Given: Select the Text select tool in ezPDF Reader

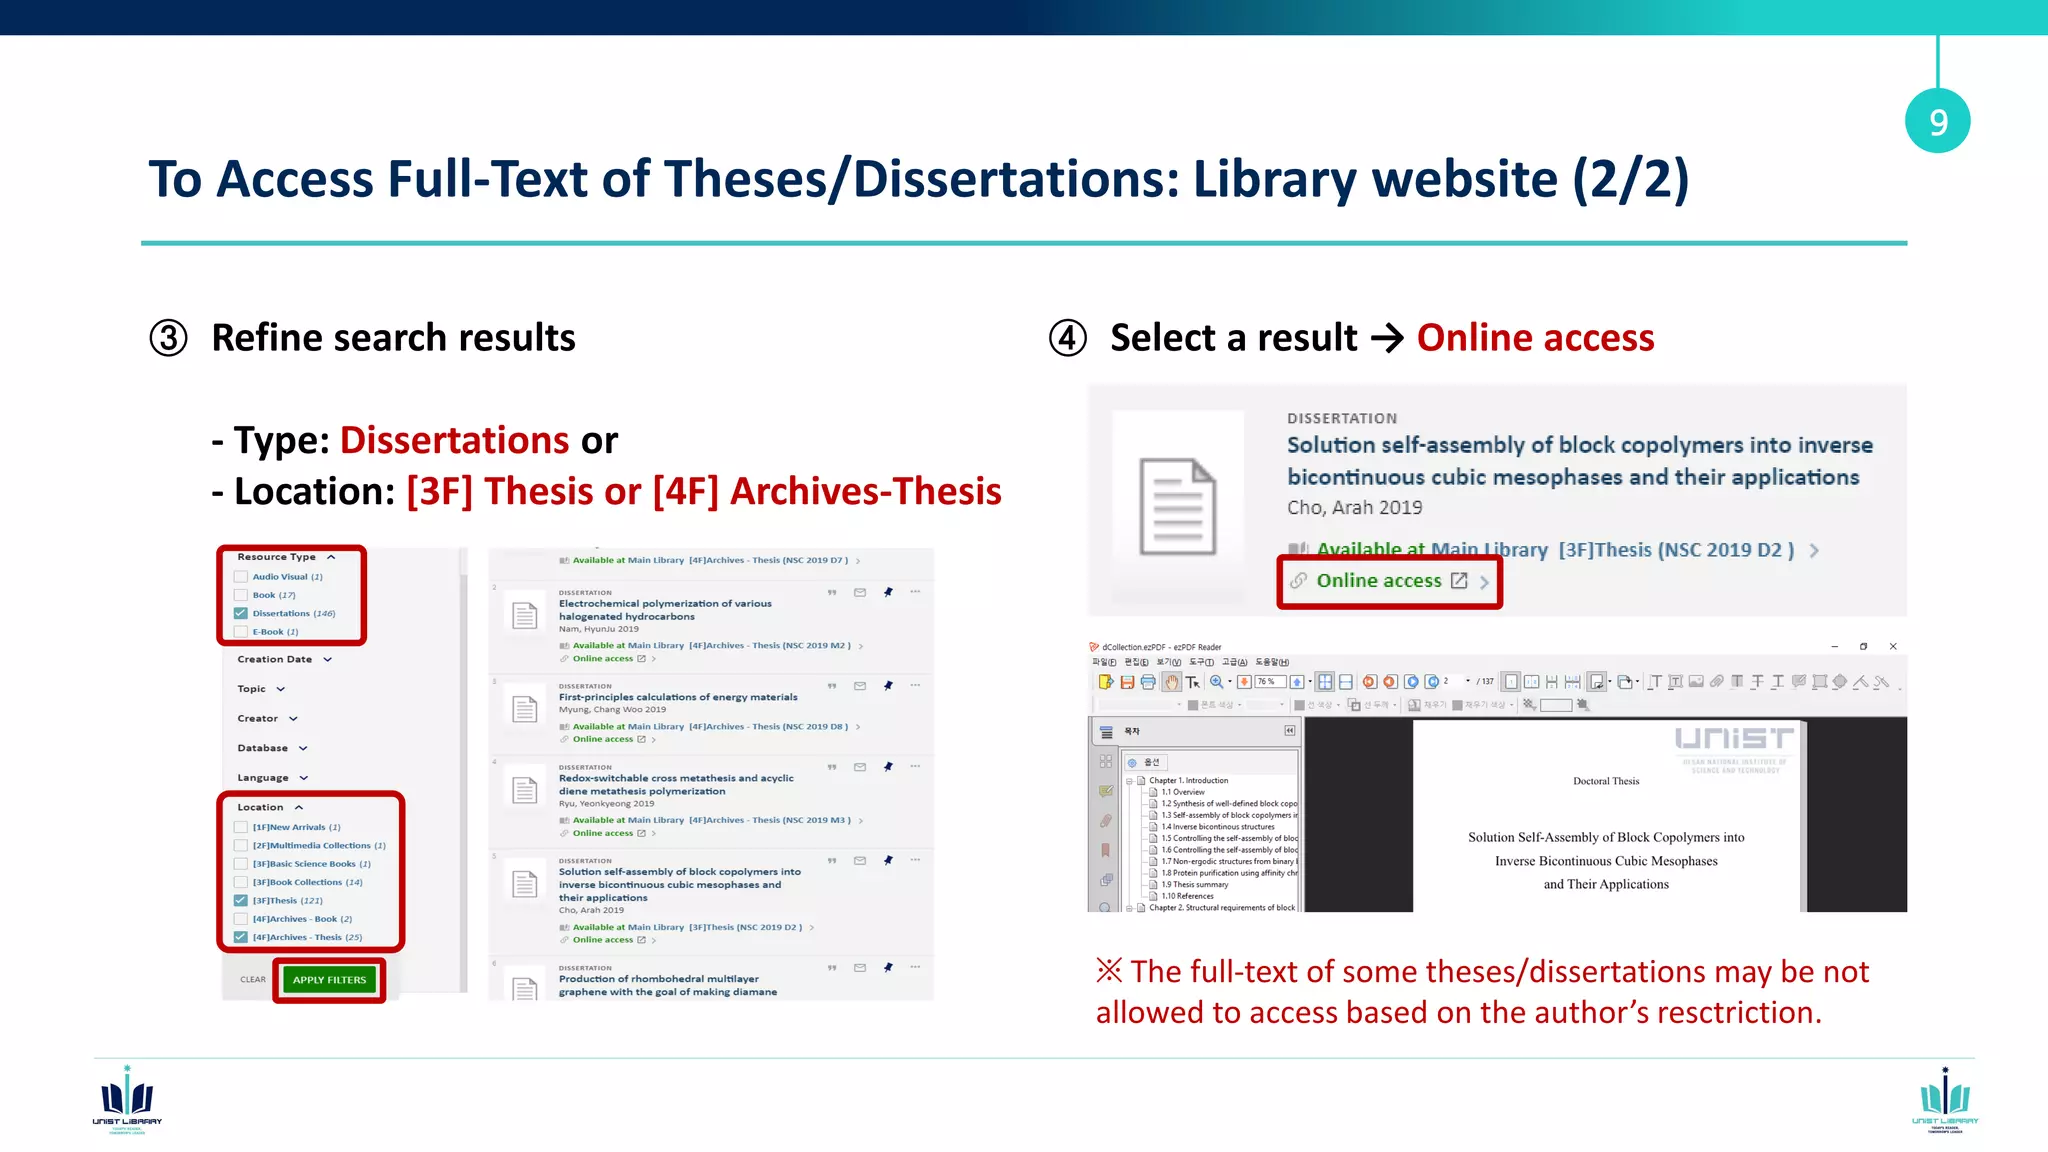Looking at the screenshot, I should (x=1193, y=682).
